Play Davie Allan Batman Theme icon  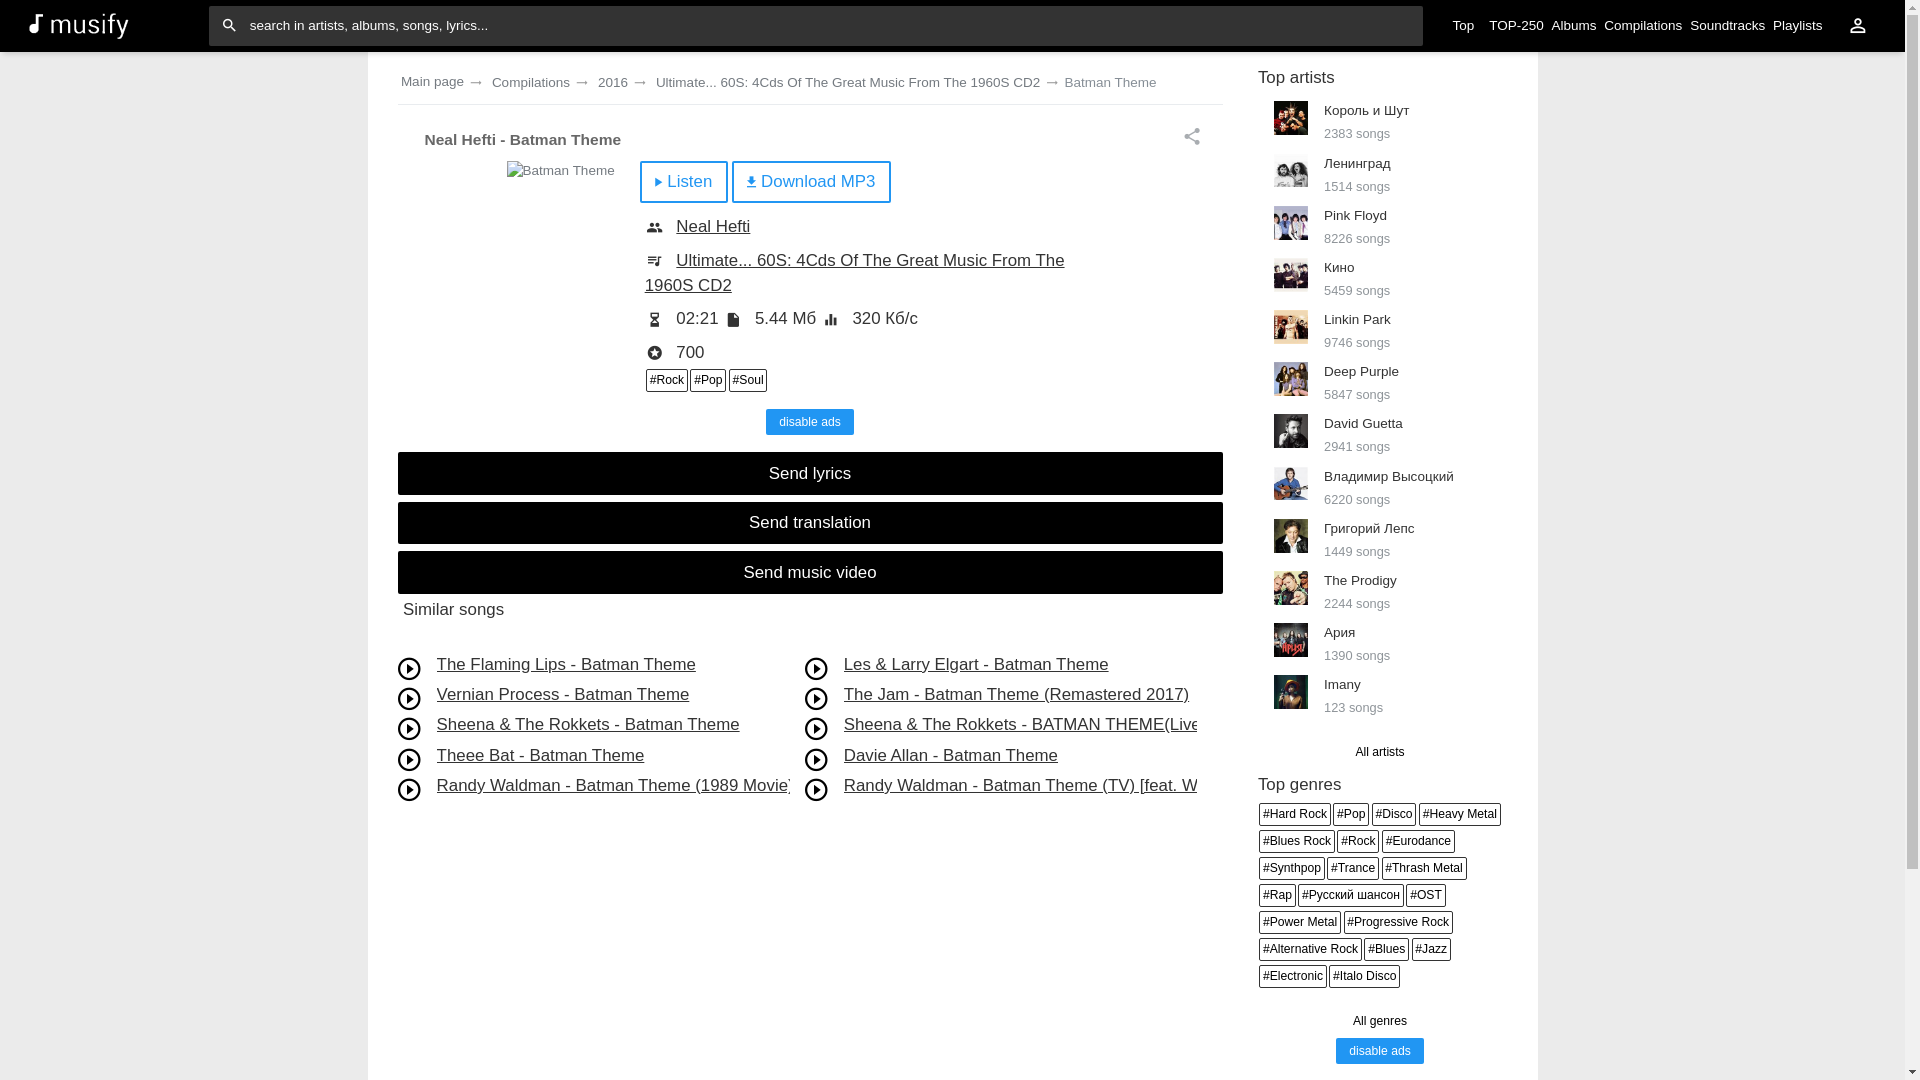(x=816, y=760)
